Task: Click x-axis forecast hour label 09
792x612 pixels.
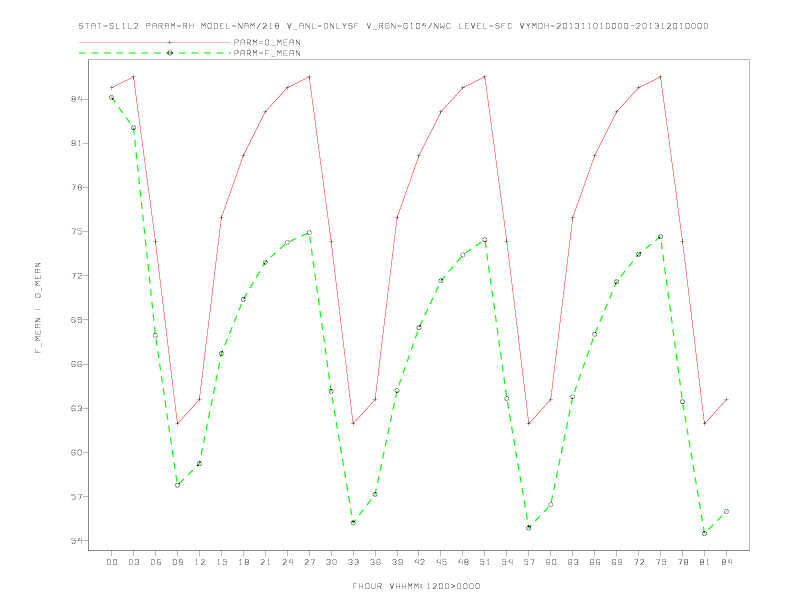Action: (x=177, y=562)
